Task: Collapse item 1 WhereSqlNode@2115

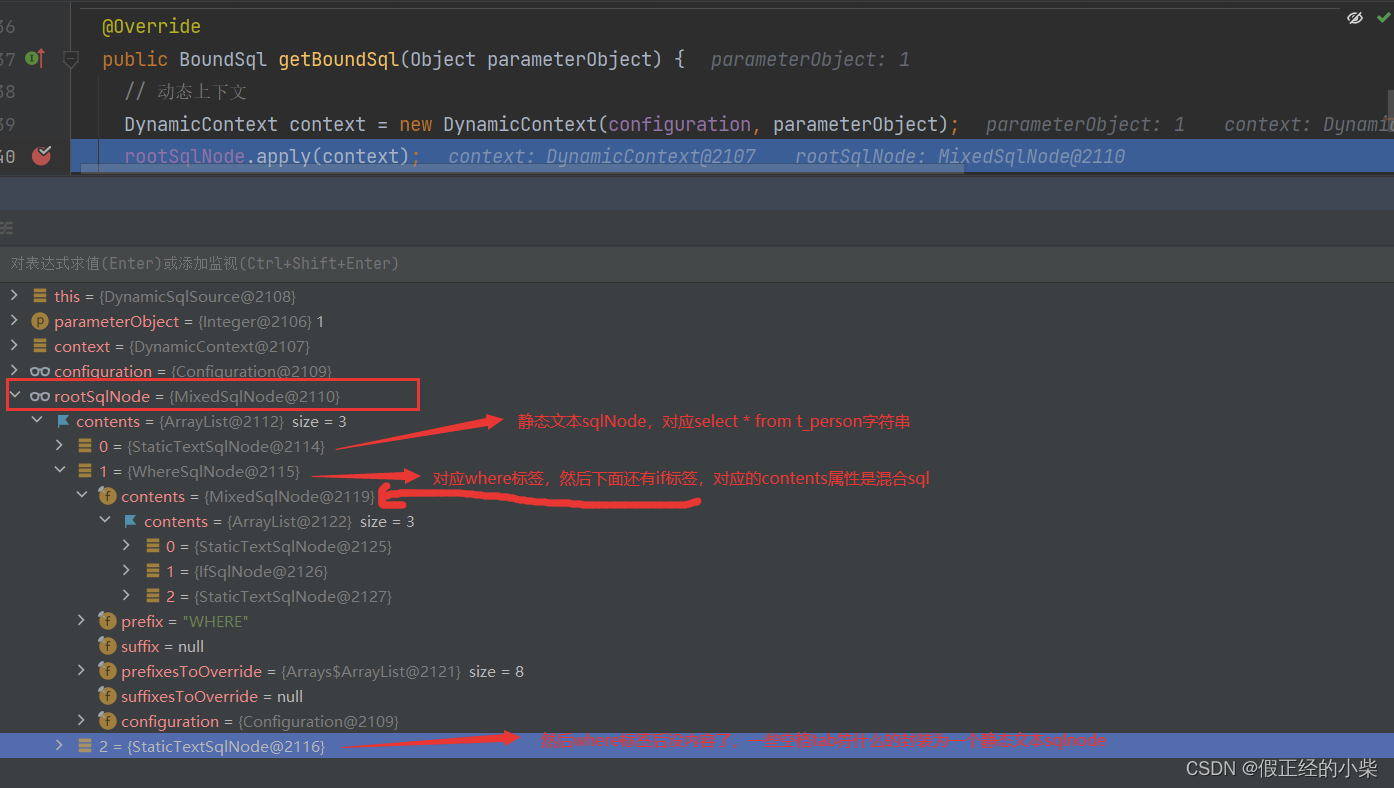Action: point(59,471)
